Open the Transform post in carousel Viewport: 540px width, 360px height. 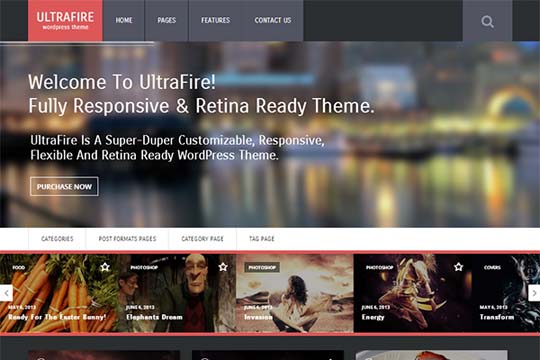tap(506, 293)
